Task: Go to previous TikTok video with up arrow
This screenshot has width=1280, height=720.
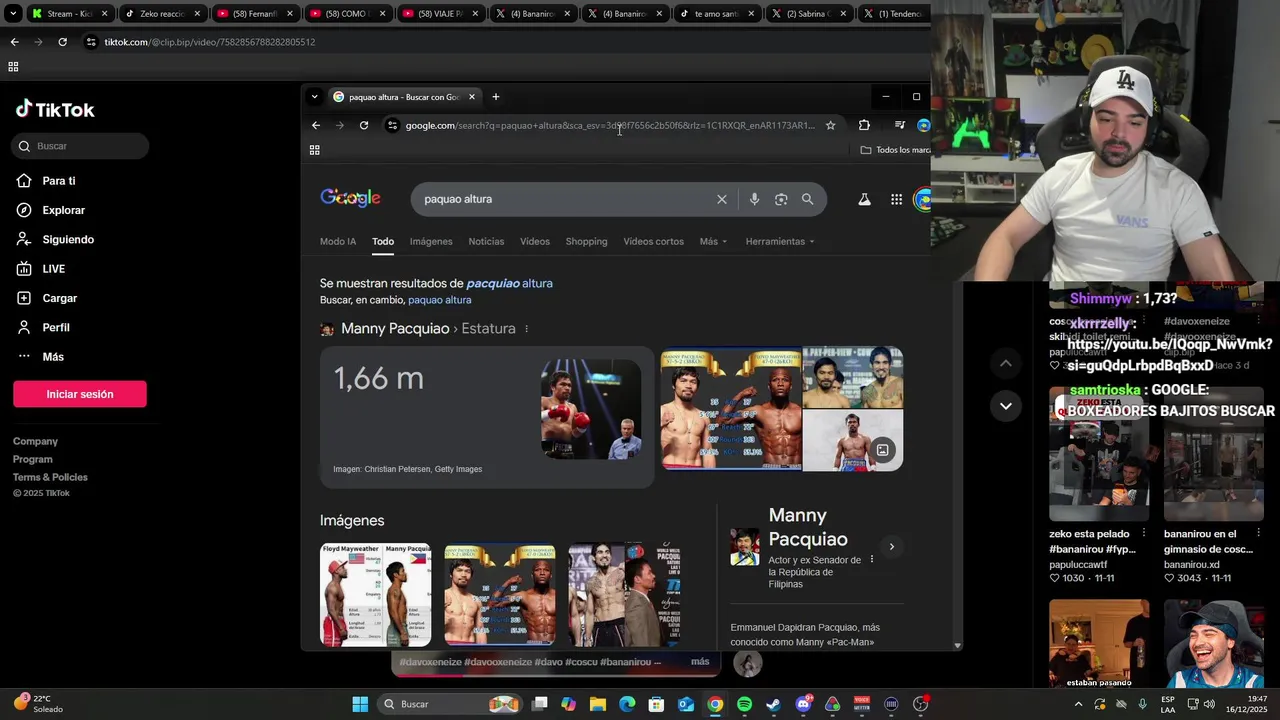Action: pos(1006,364)
